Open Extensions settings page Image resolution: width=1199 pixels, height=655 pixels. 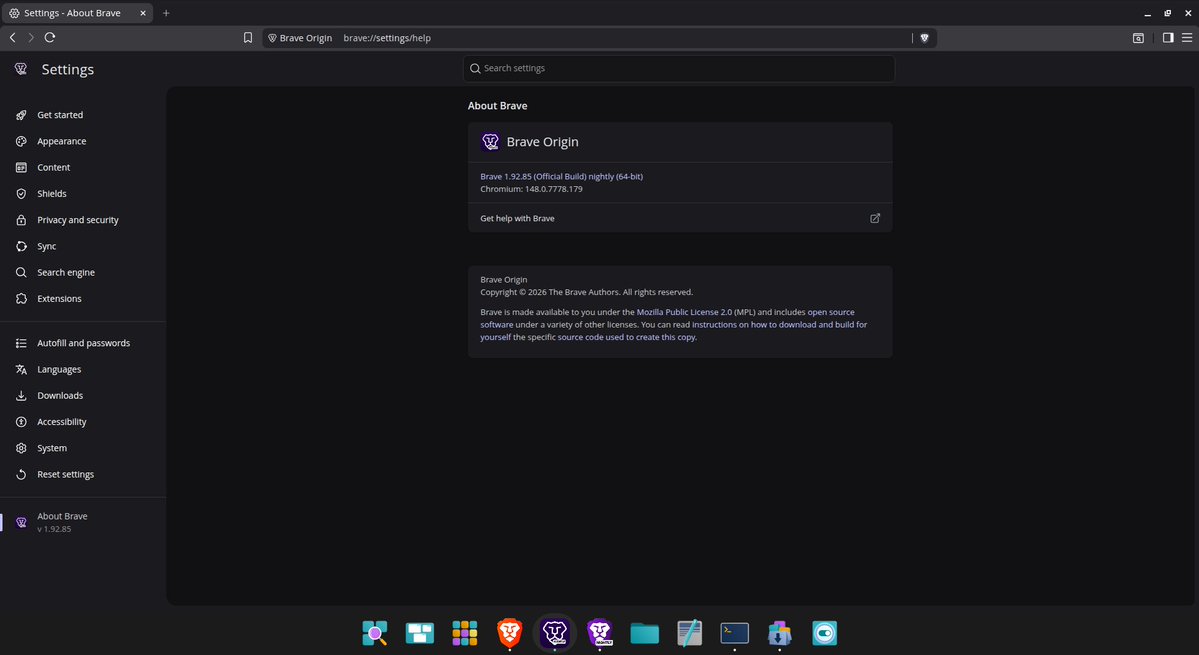tap(59, 299)
